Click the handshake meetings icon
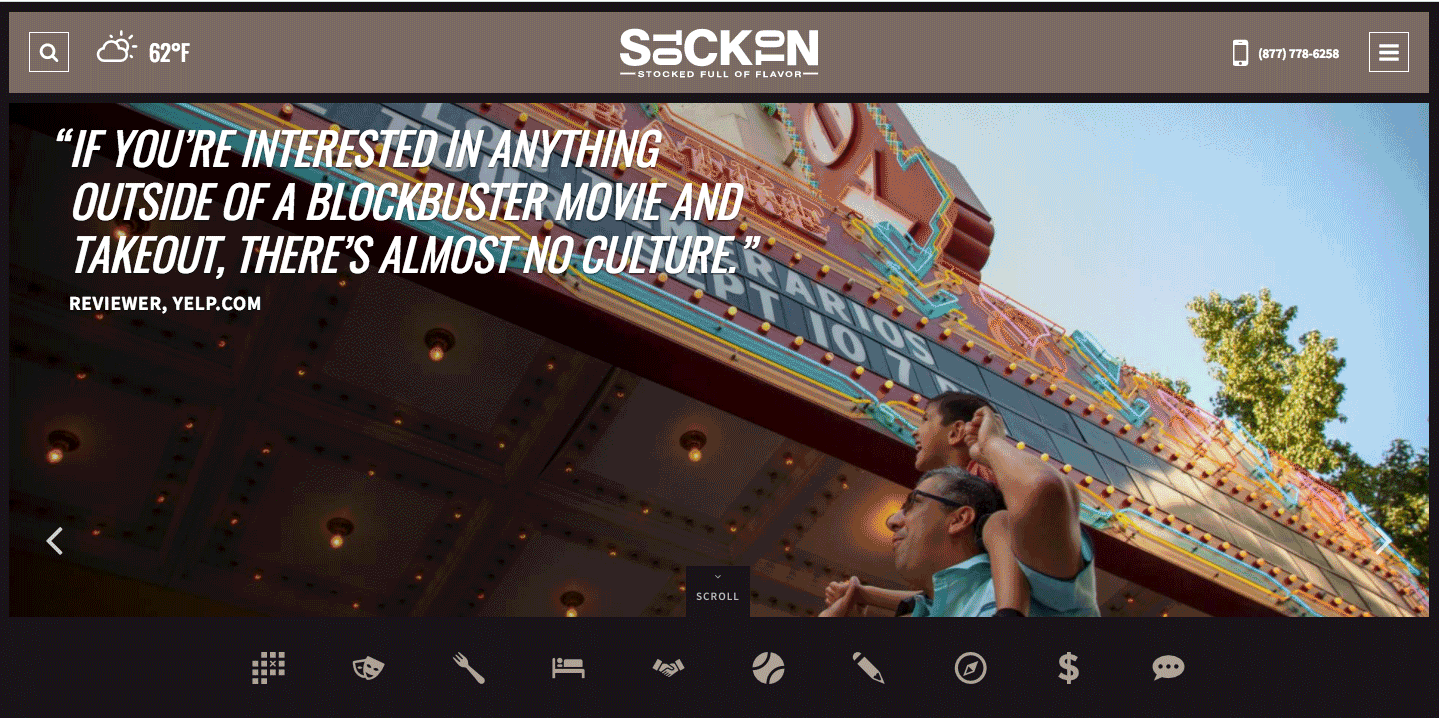Image resolution: width=1440 pixels, height=718 pixels. [x=669, y=668]
